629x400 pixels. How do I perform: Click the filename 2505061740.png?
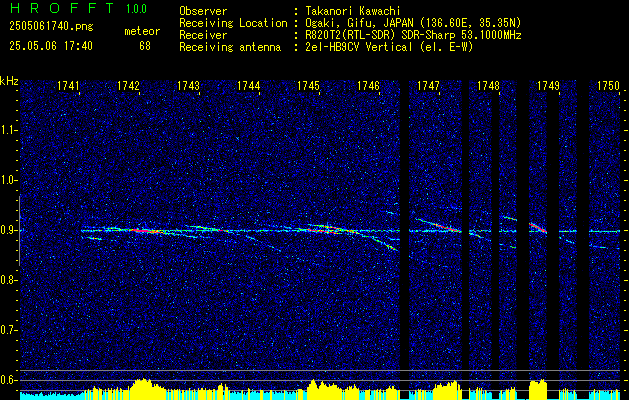coord(51,27)
